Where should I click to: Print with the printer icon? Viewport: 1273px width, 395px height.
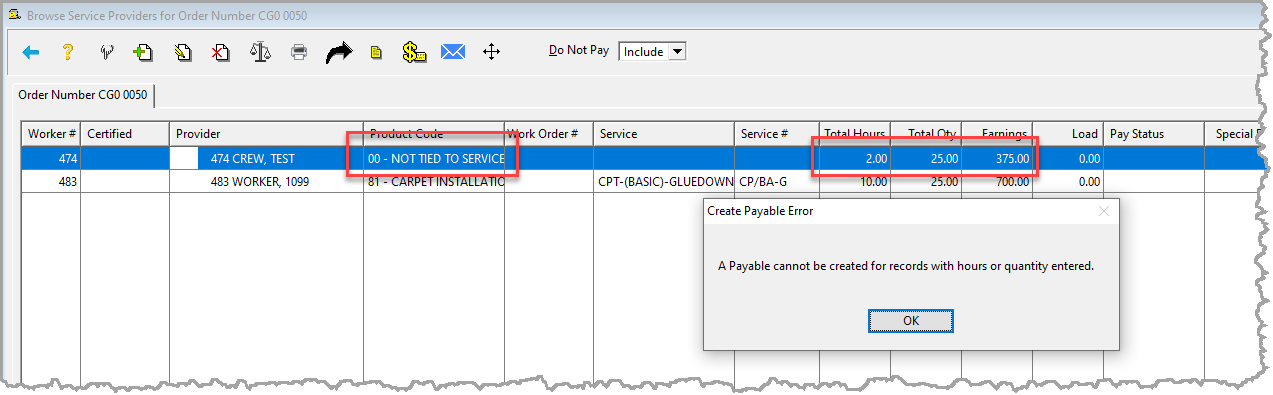click(x=299, y=52)
